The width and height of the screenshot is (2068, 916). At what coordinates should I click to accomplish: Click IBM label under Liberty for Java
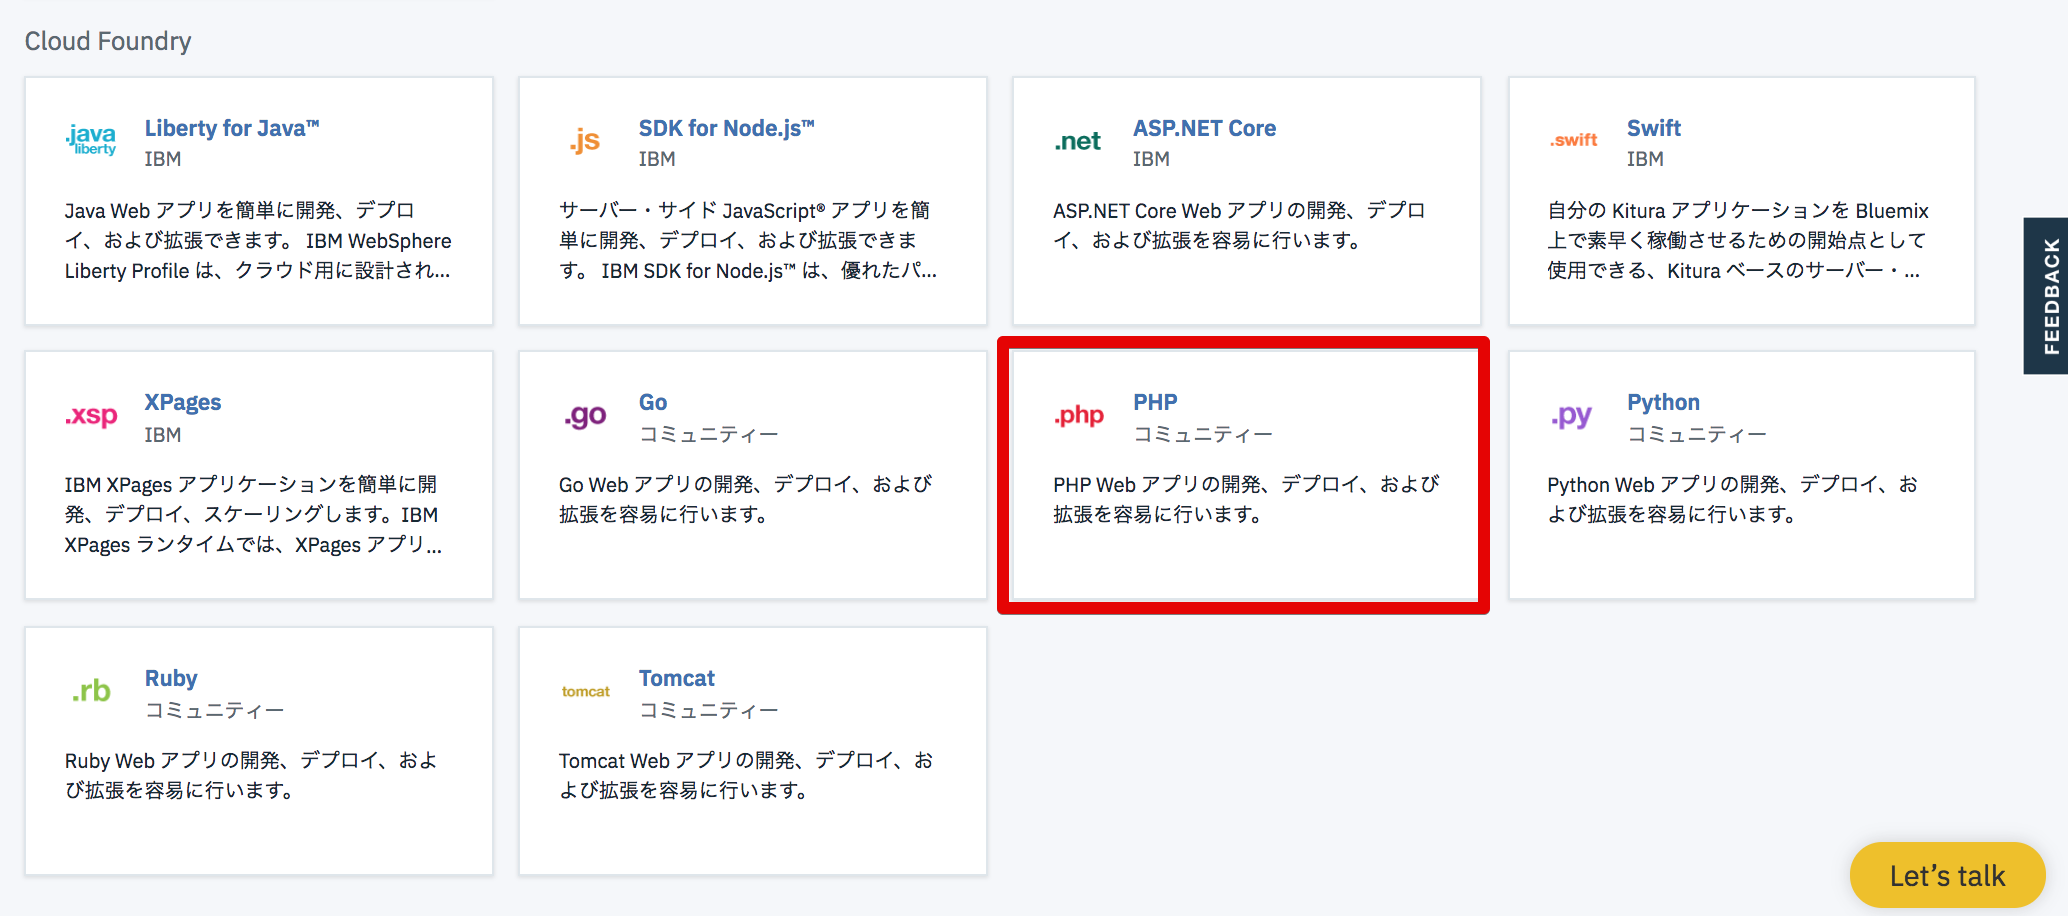163,159
